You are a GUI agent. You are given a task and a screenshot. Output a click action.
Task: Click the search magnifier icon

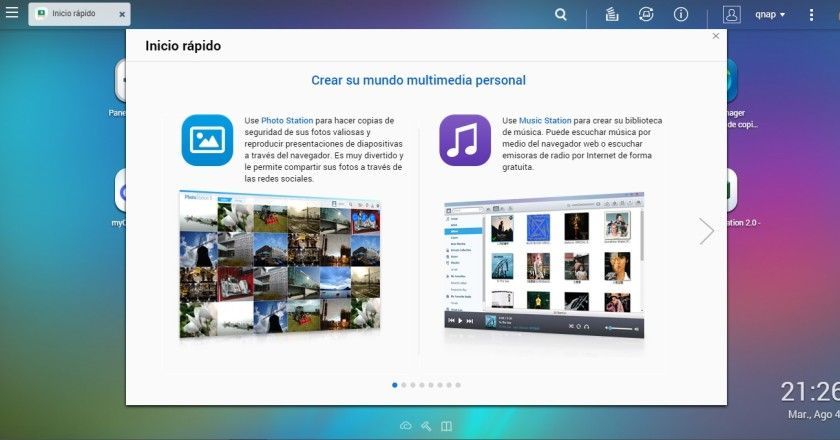click(x=561, y=15)
